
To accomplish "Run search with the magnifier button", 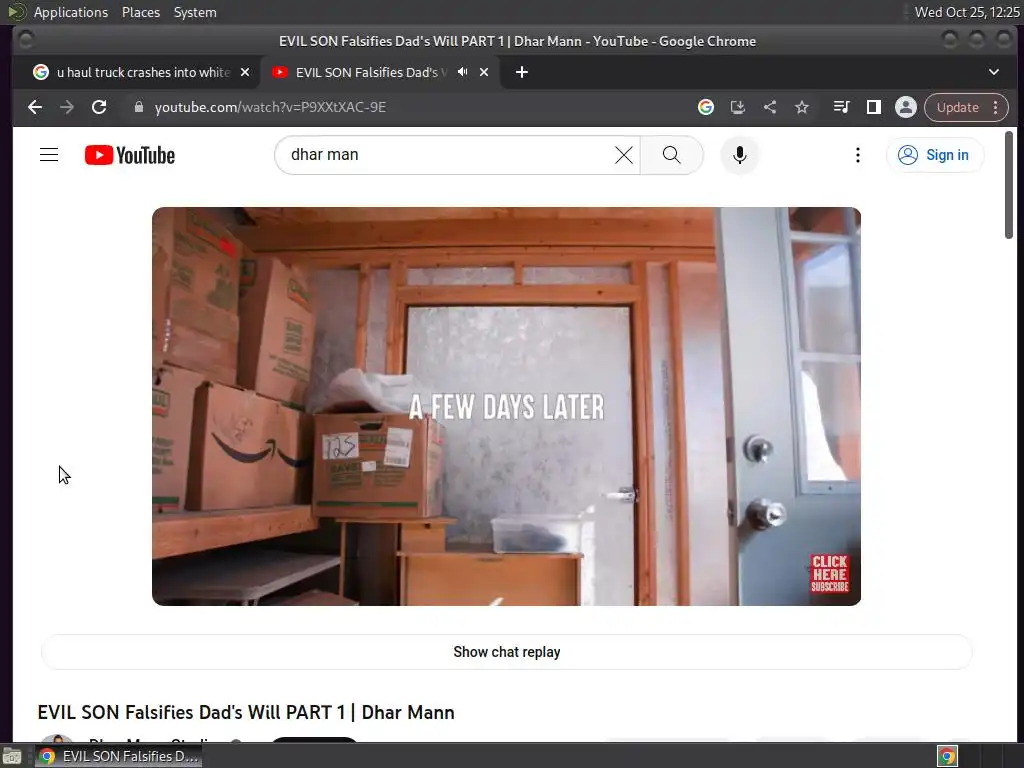I will (x=671, y=155).
